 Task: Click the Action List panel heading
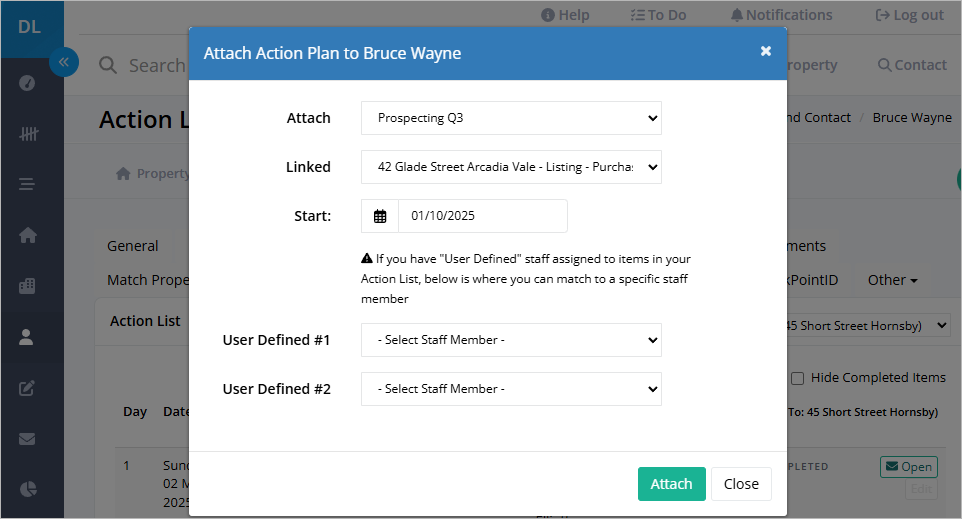pos(145,321)
